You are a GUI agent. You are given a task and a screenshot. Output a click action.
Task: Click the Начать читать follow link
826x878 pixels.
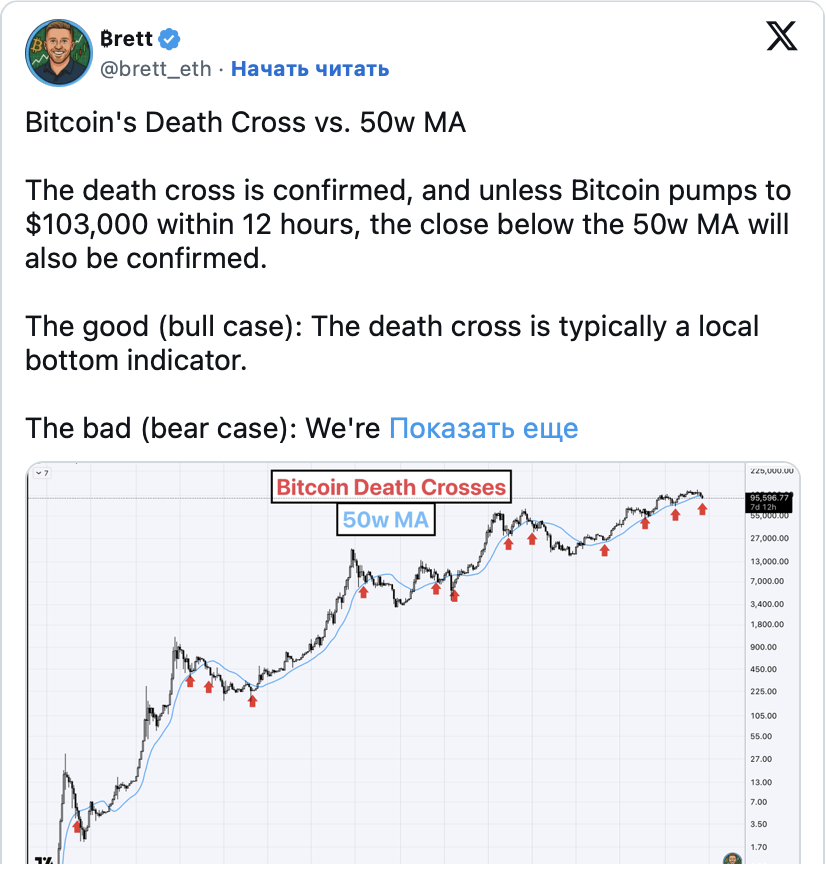(310, 68)
